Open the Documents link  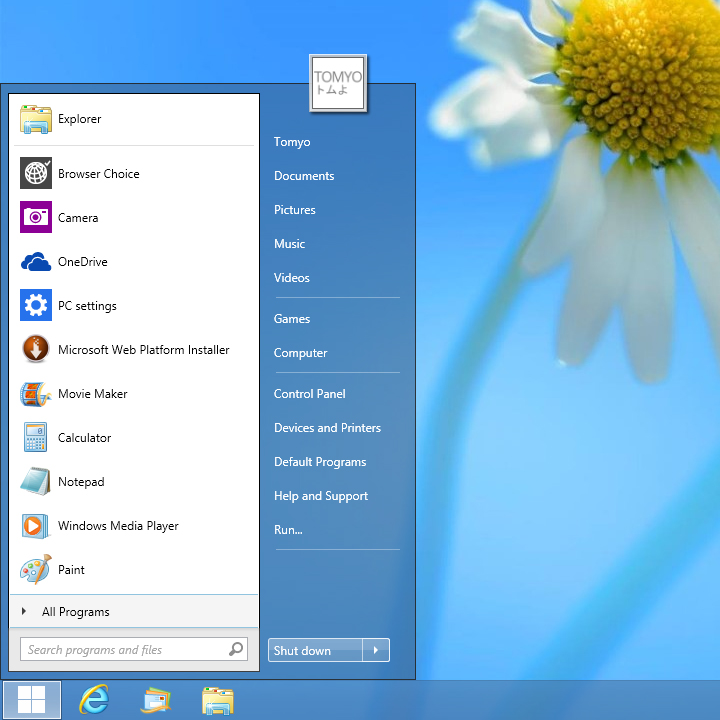(x=304, y=176)
